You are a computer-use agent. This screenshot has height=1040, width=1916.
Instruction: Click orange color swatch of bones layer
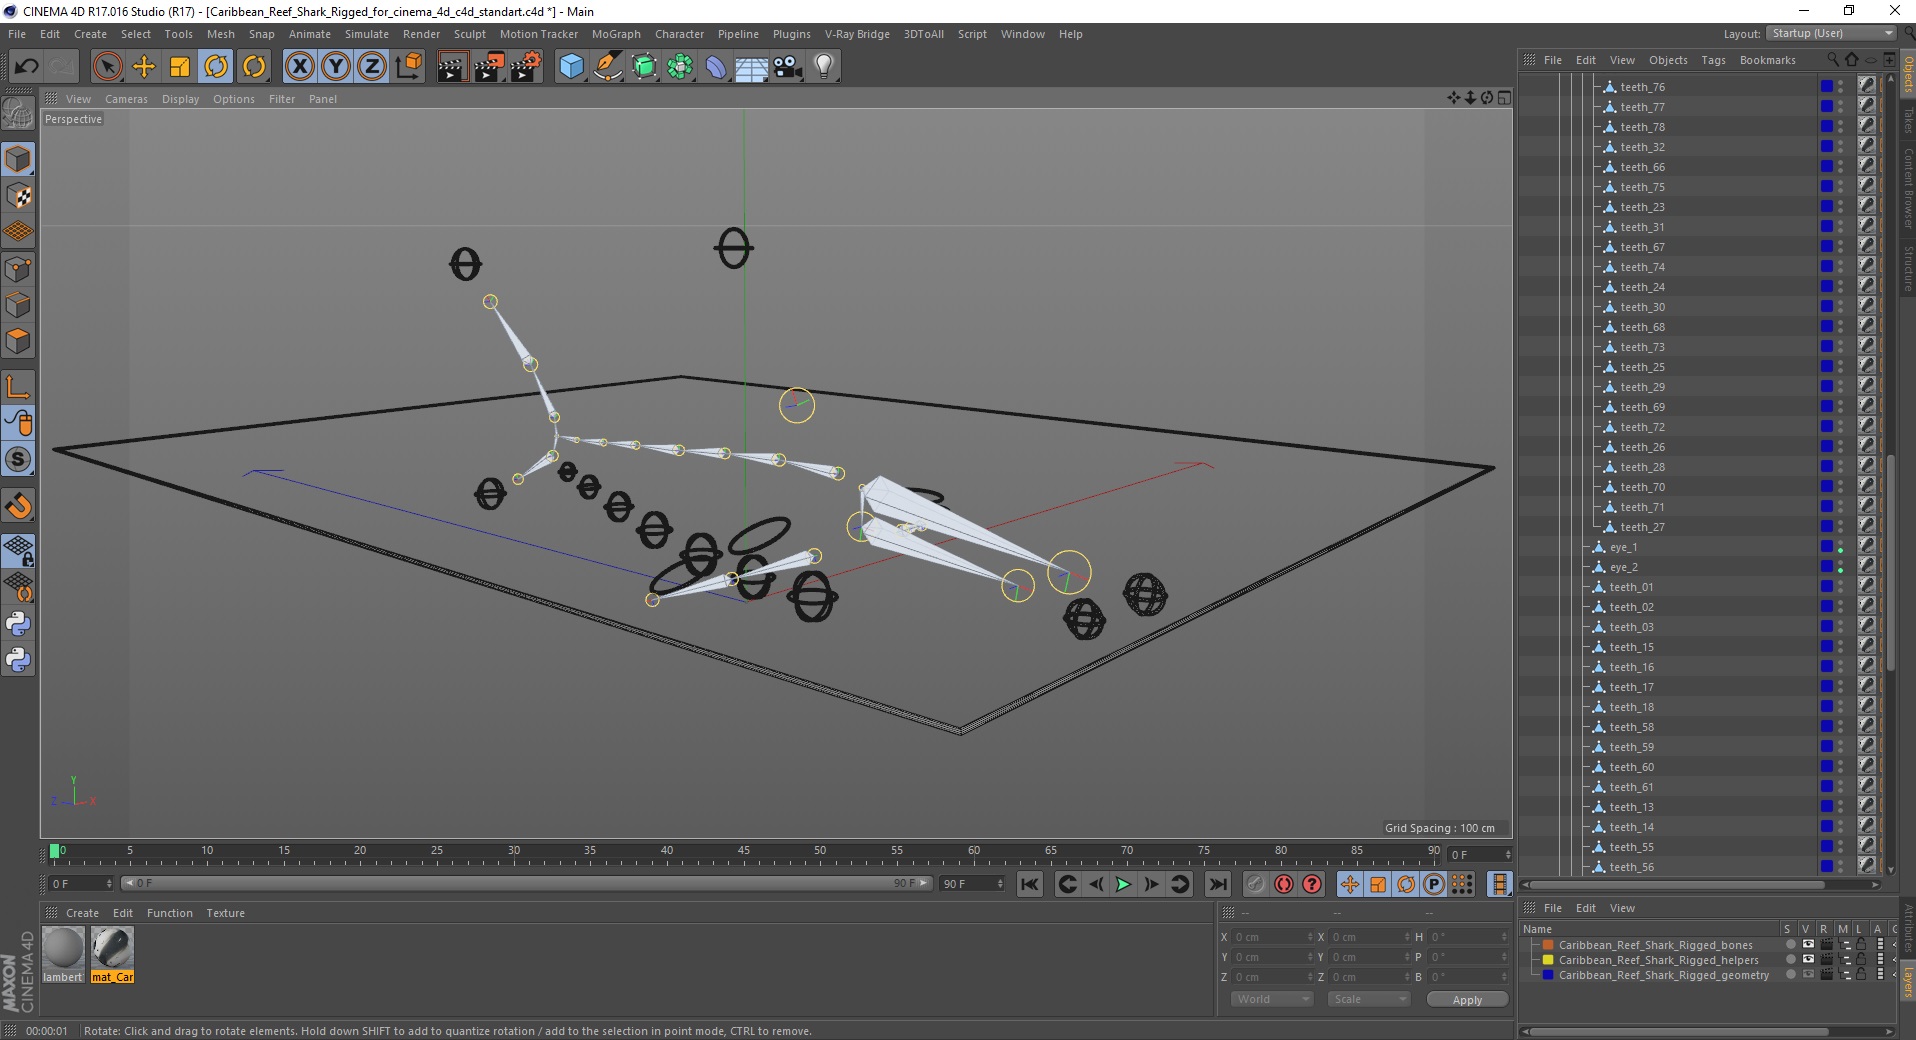(x=1548, y=945)
